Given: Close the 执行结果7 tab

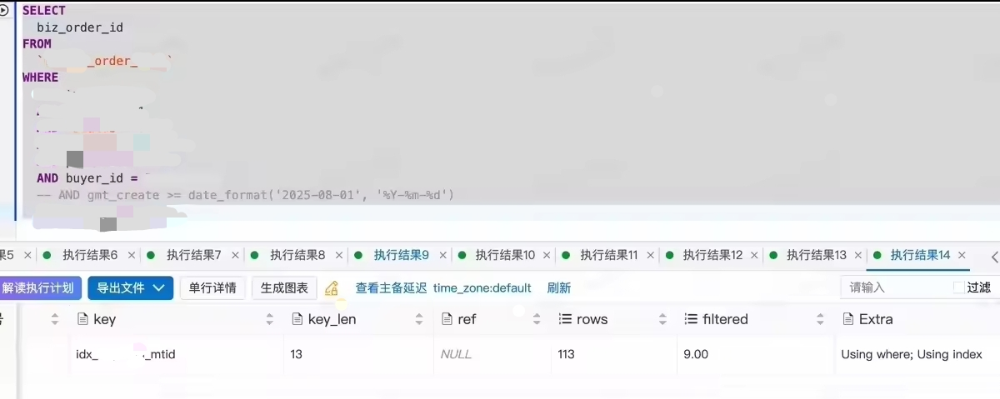Looking at the screenshot, I should (x=235, y=256).
